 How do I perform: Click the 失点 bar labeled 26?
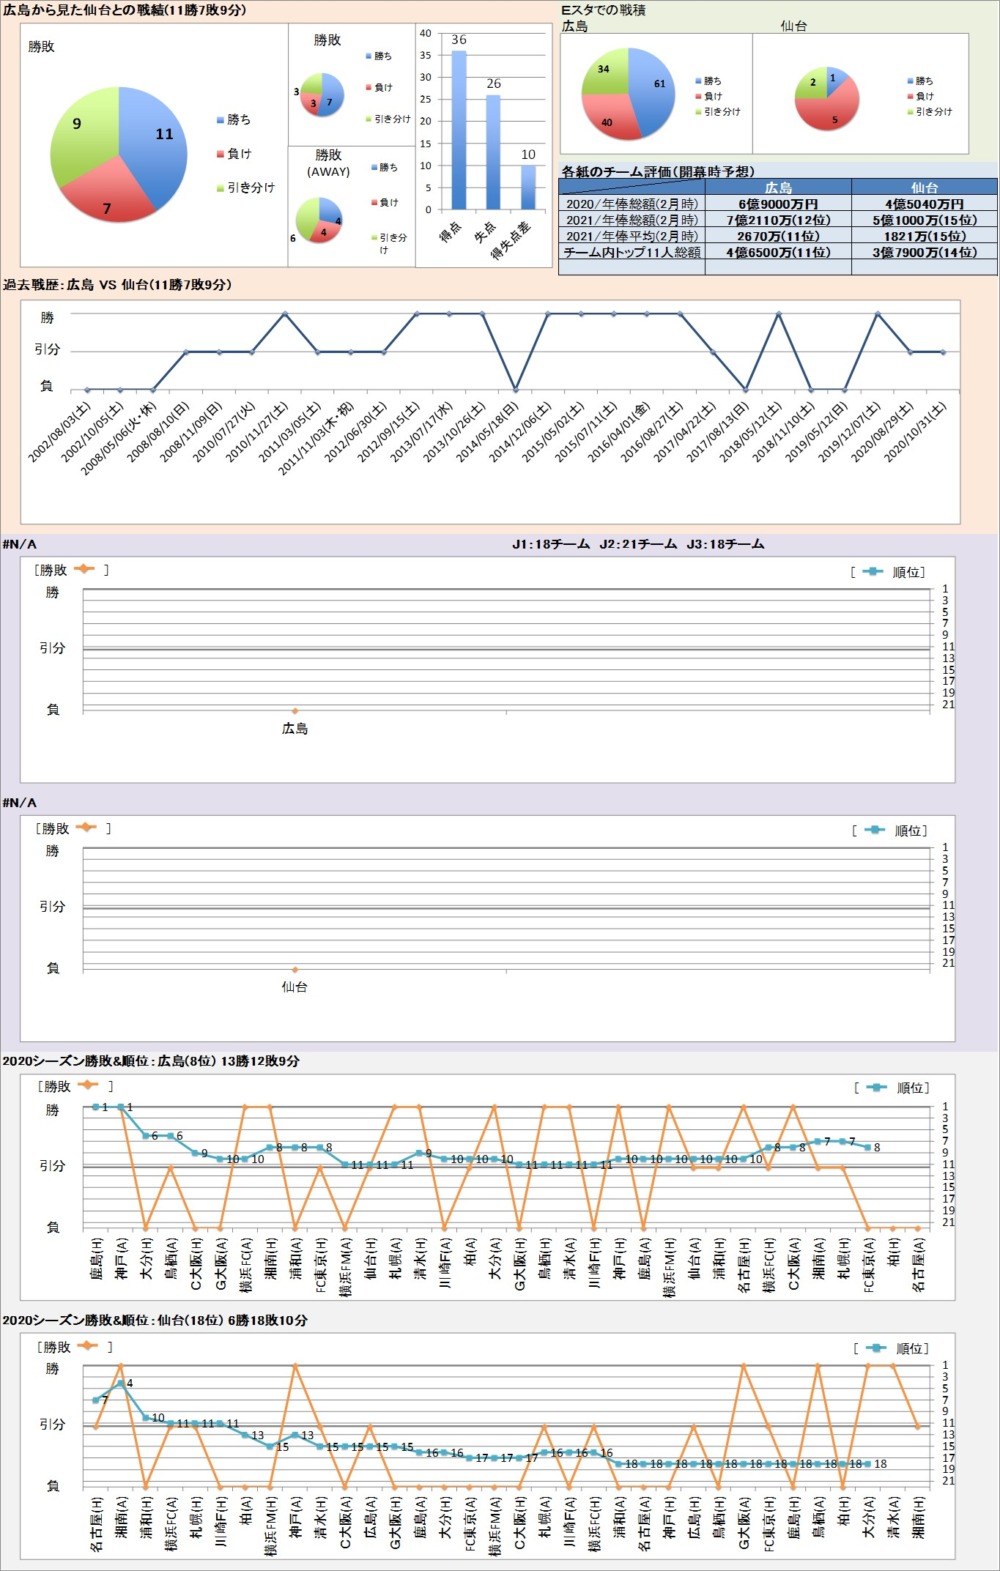point(493,152)
